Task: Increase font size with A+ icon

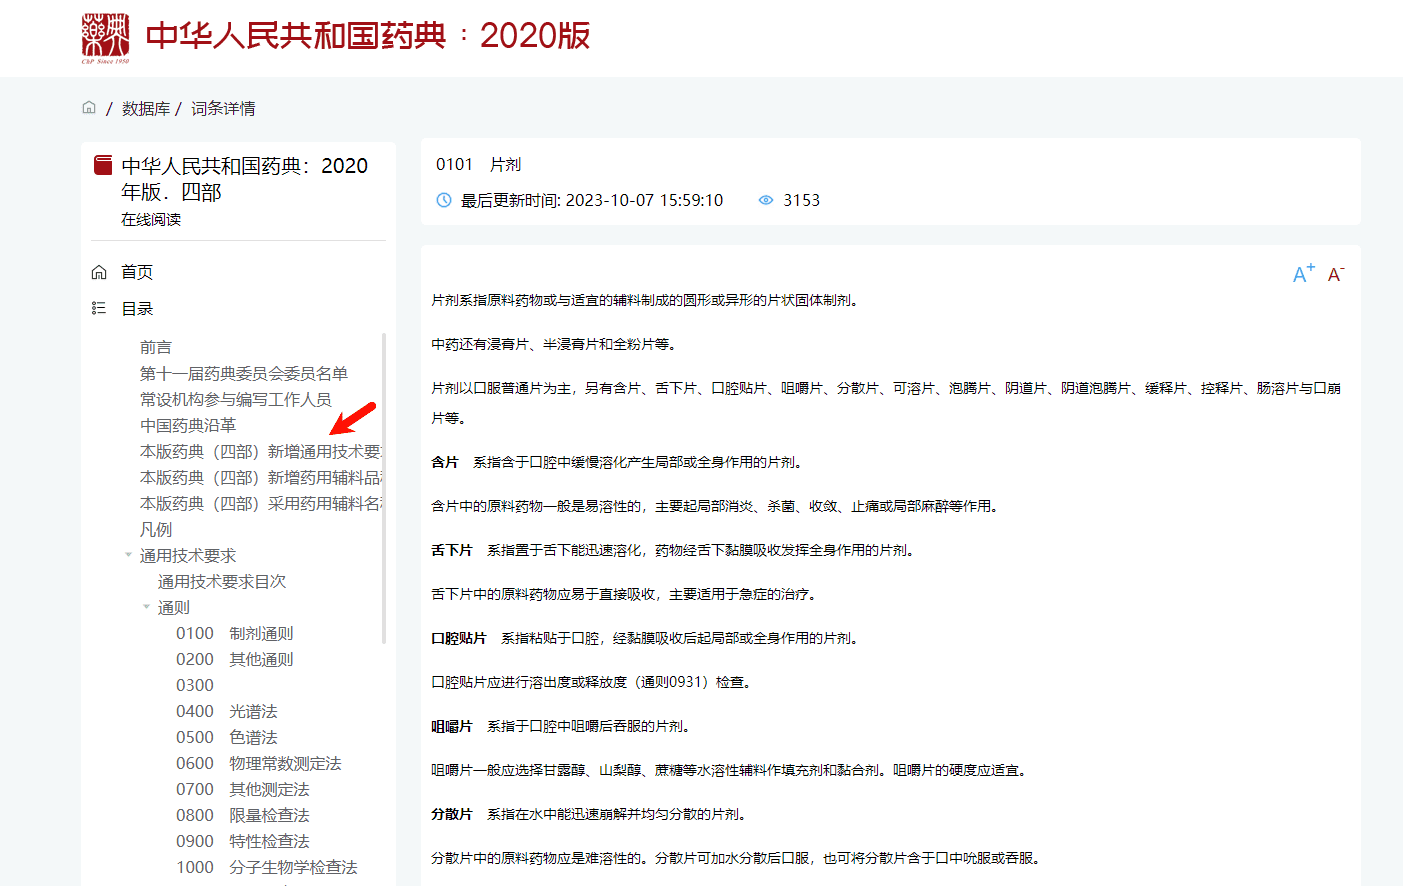Action: (x=1304, y=273)
